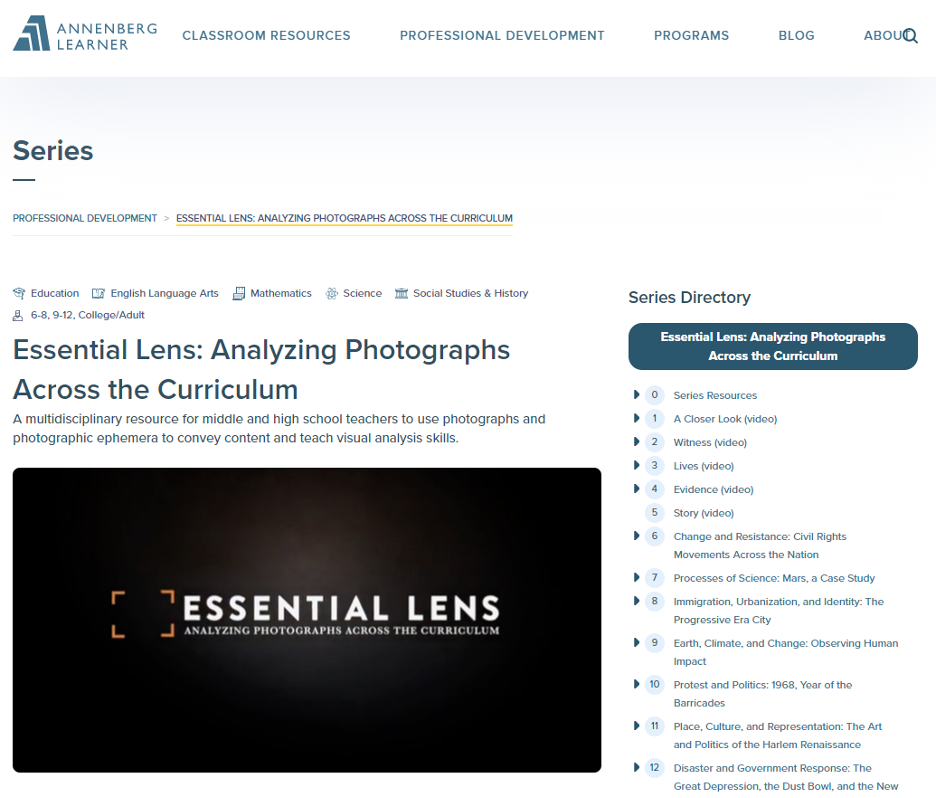
Task: Click the Science tag text
Action: 362,294
